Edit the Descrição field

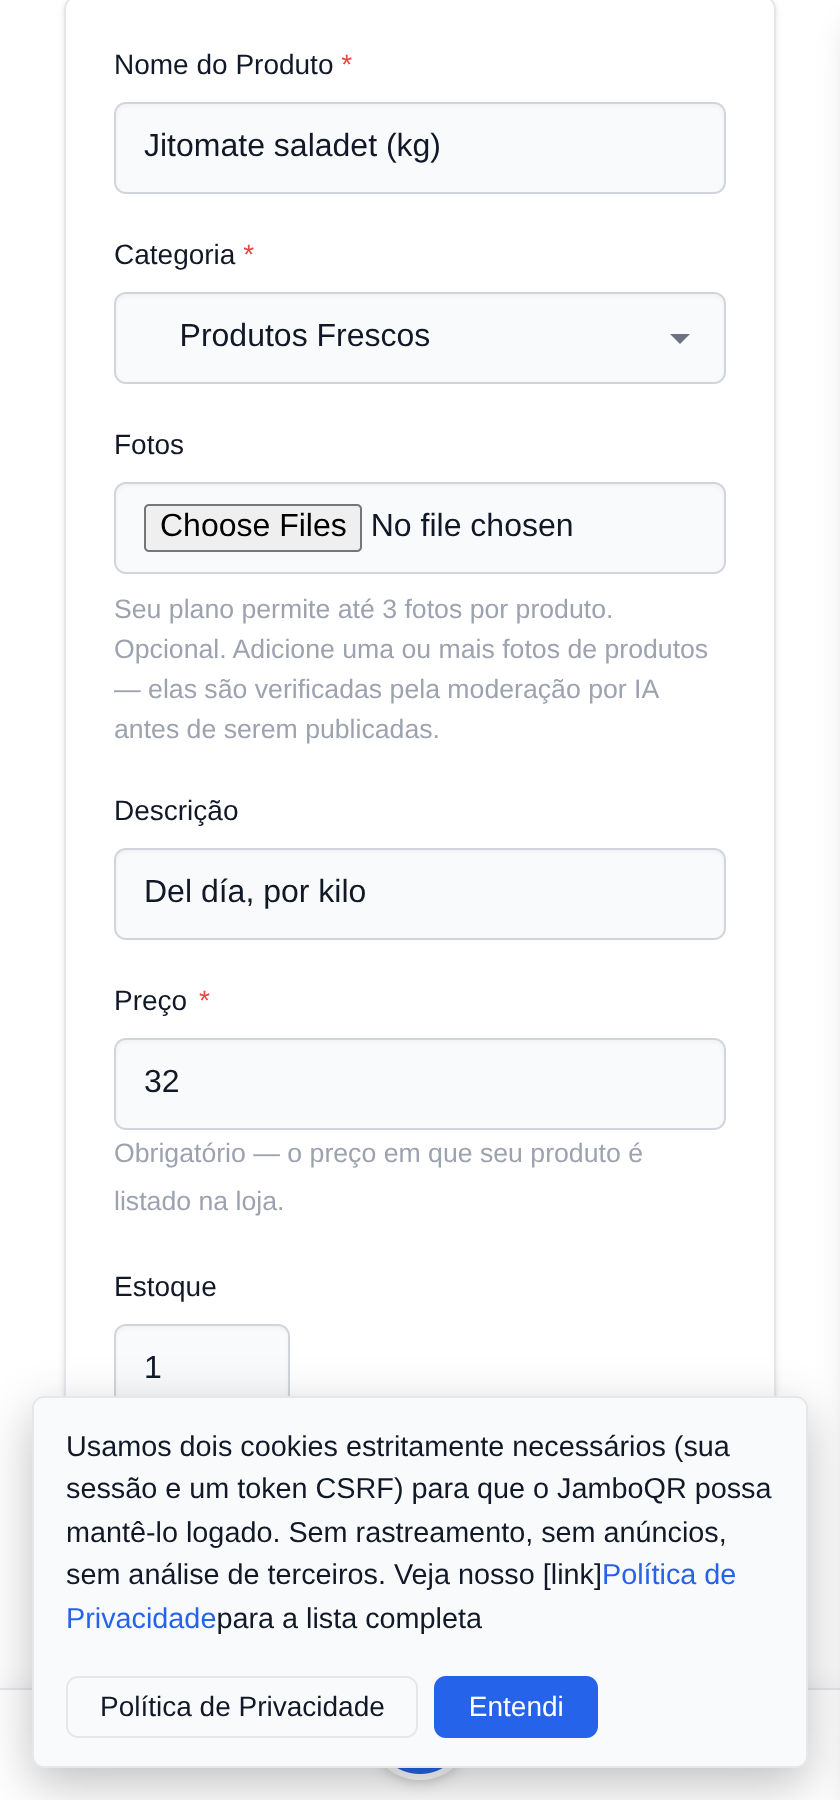click(420, 894)
